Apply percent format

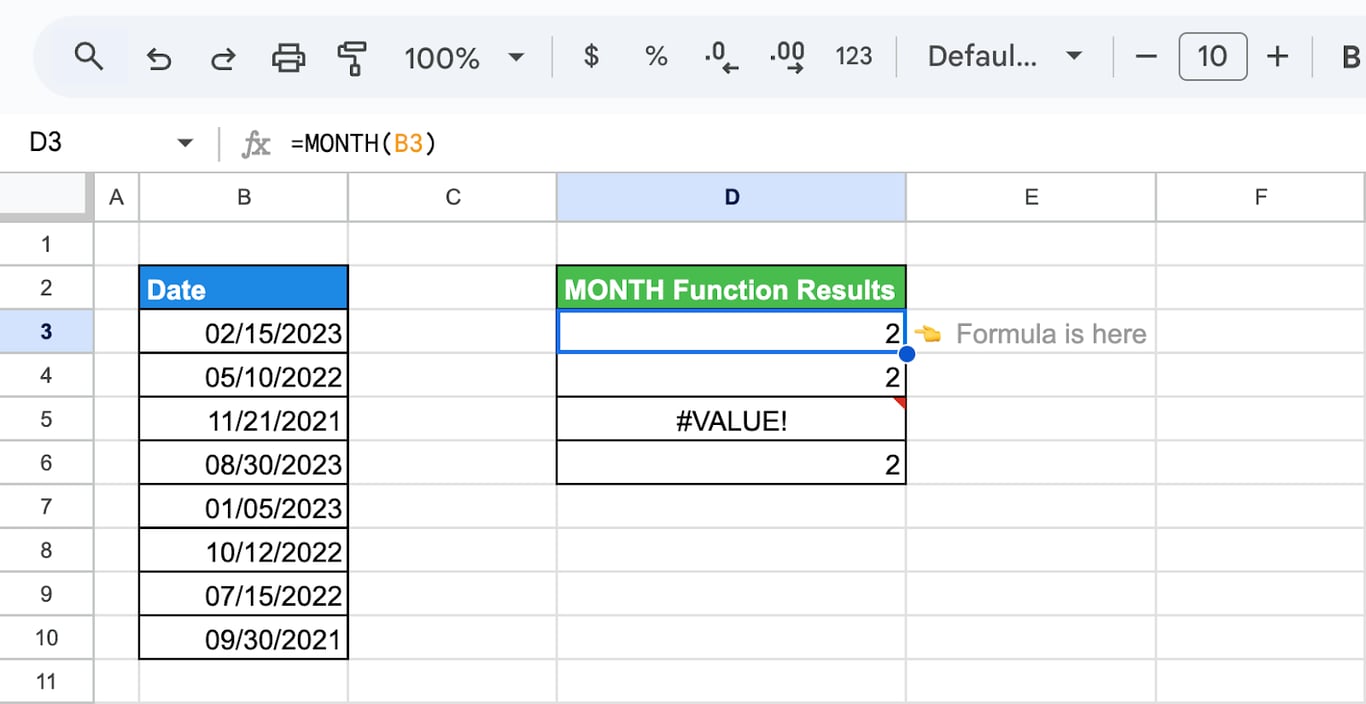(656, 57)
